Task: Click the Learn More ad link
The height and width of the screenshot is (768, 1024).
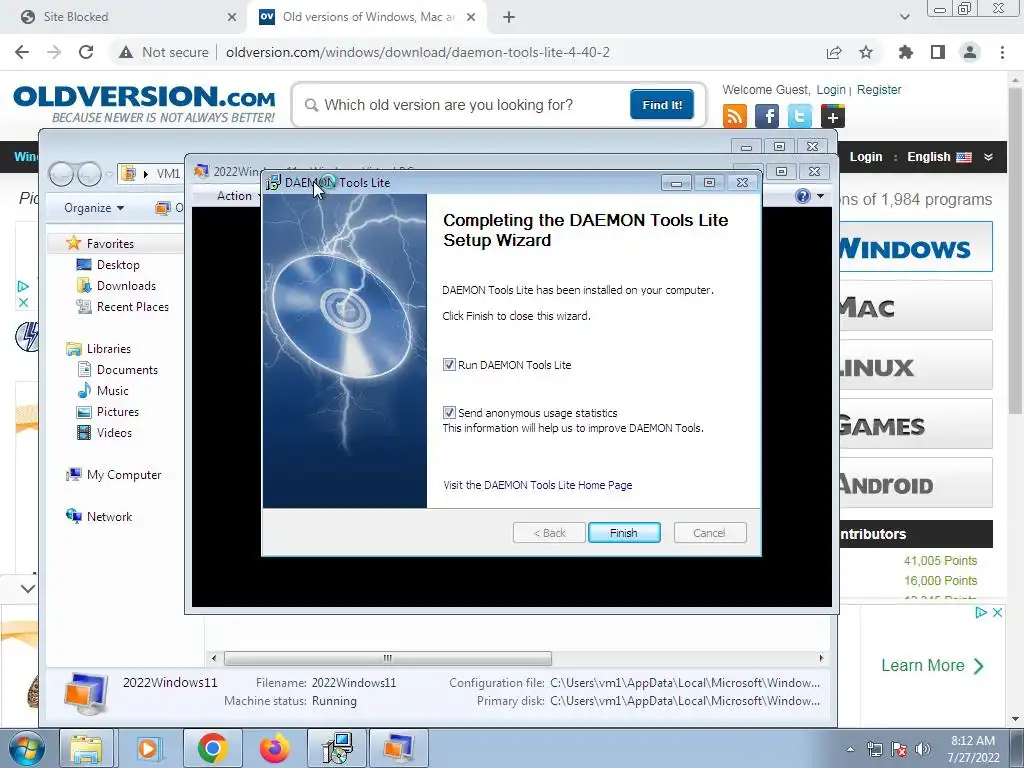Action: (932, 665)
